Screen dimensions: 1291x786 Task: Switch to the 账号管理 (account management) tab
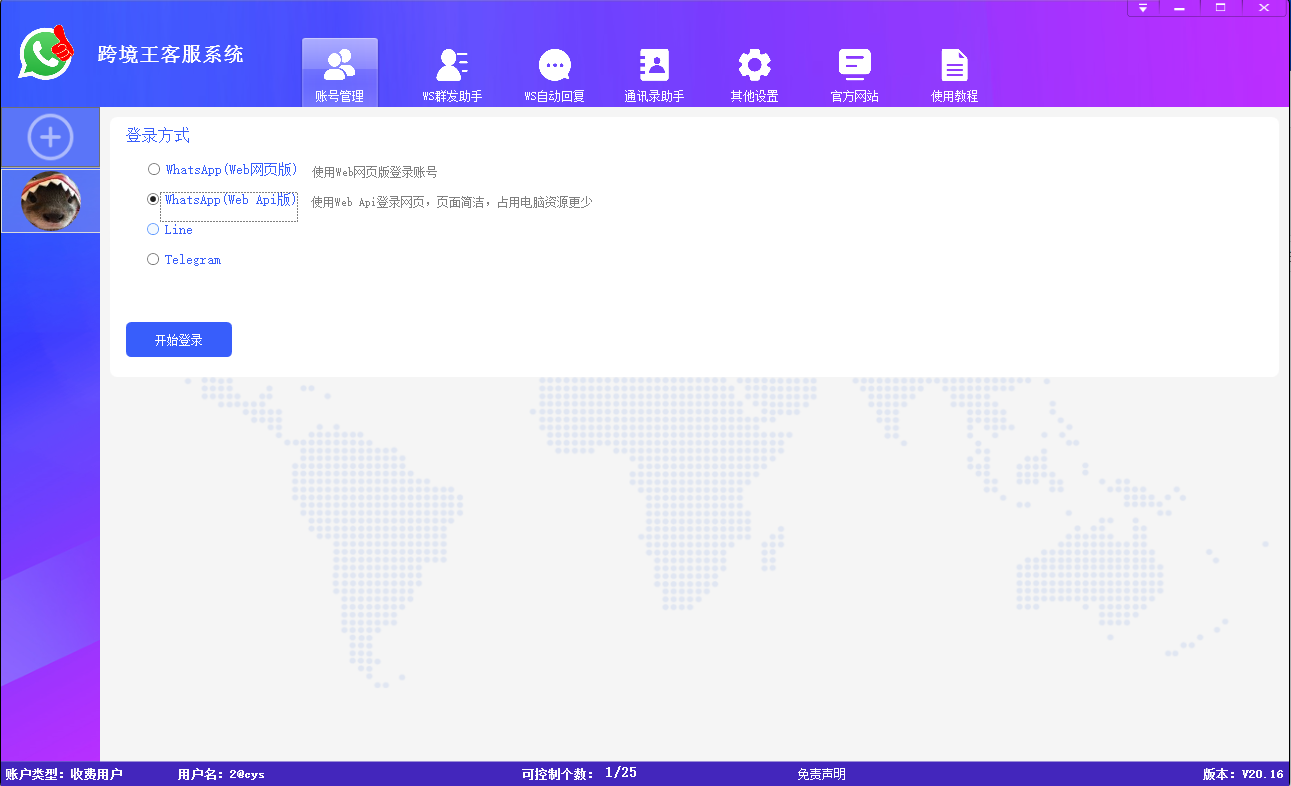[x=340, y=70]
